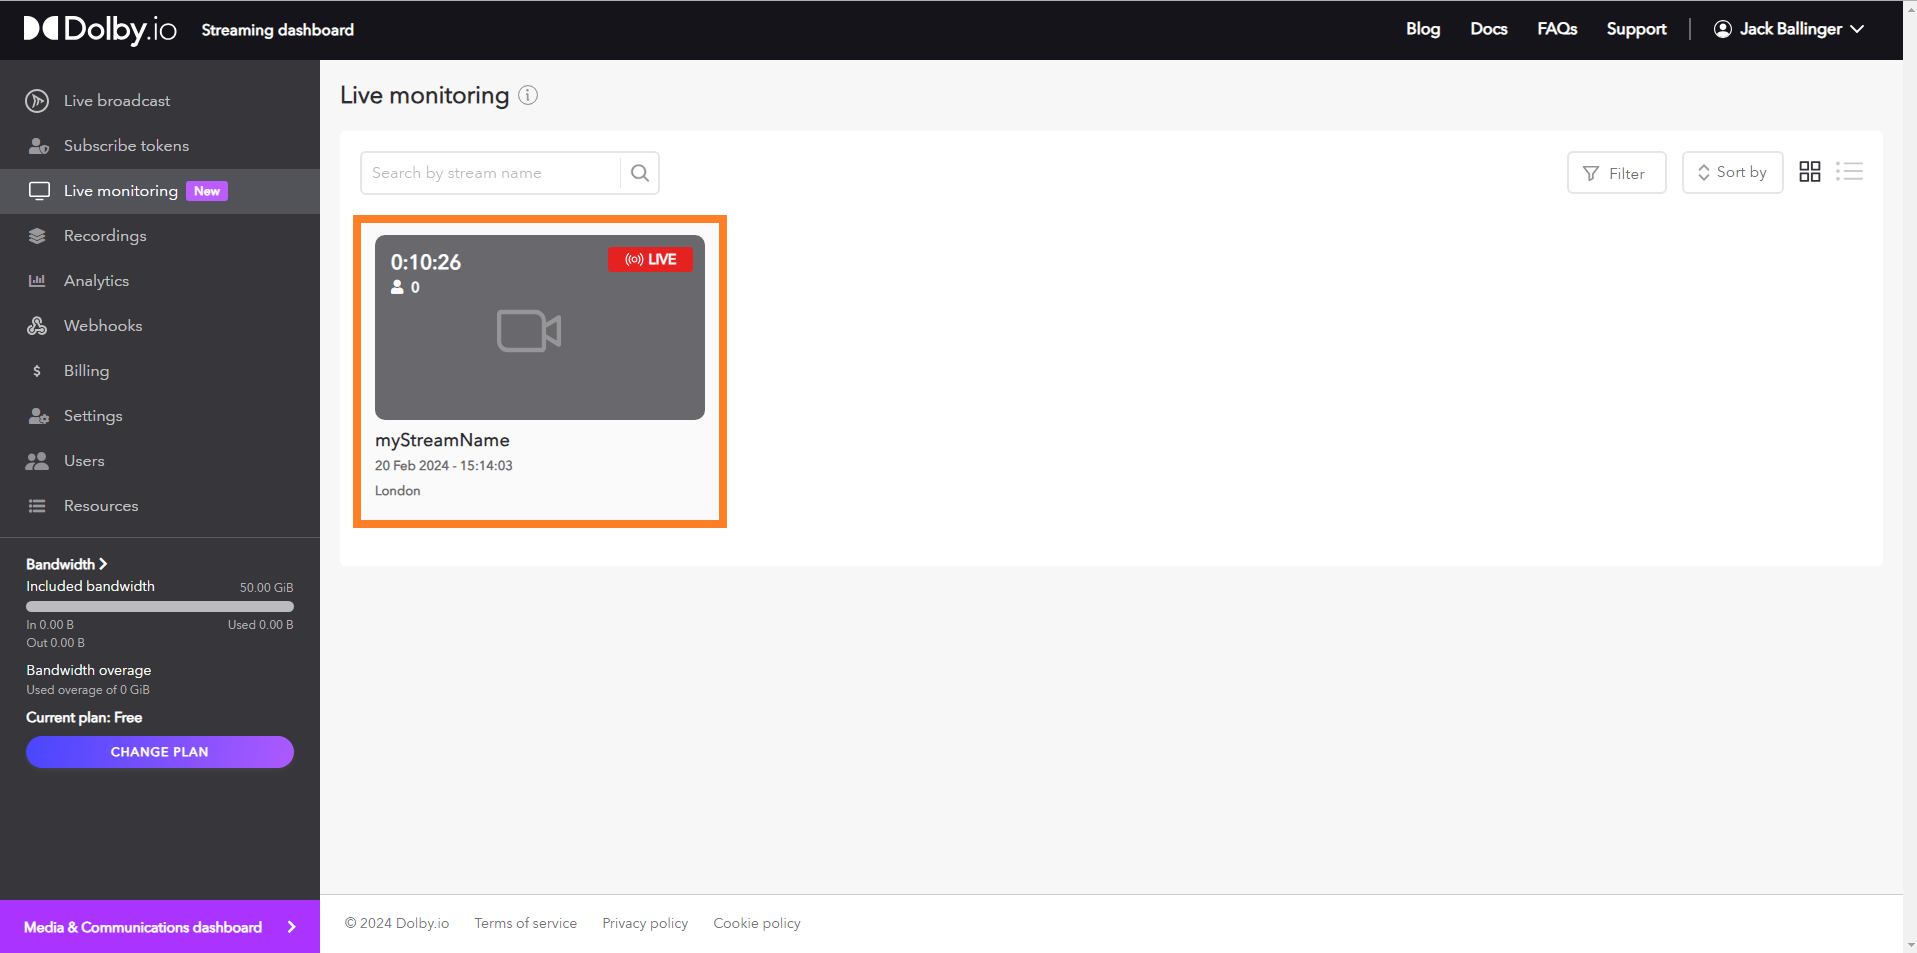Screen dimensions: 1917x953
Task: Click the Live broadcast sidebar icon
Action: pos(37,101)
